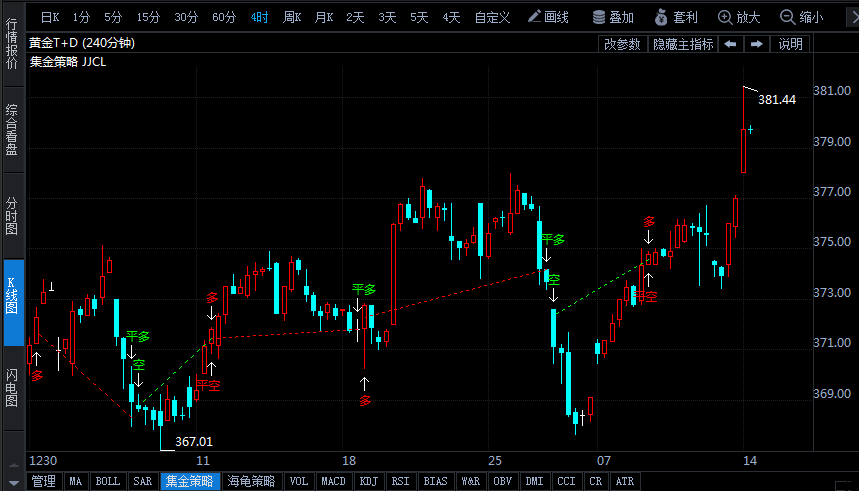Click the 367.01 low price label
The width and height of the screenshot is (859, 491).
[x=193, y=442]
